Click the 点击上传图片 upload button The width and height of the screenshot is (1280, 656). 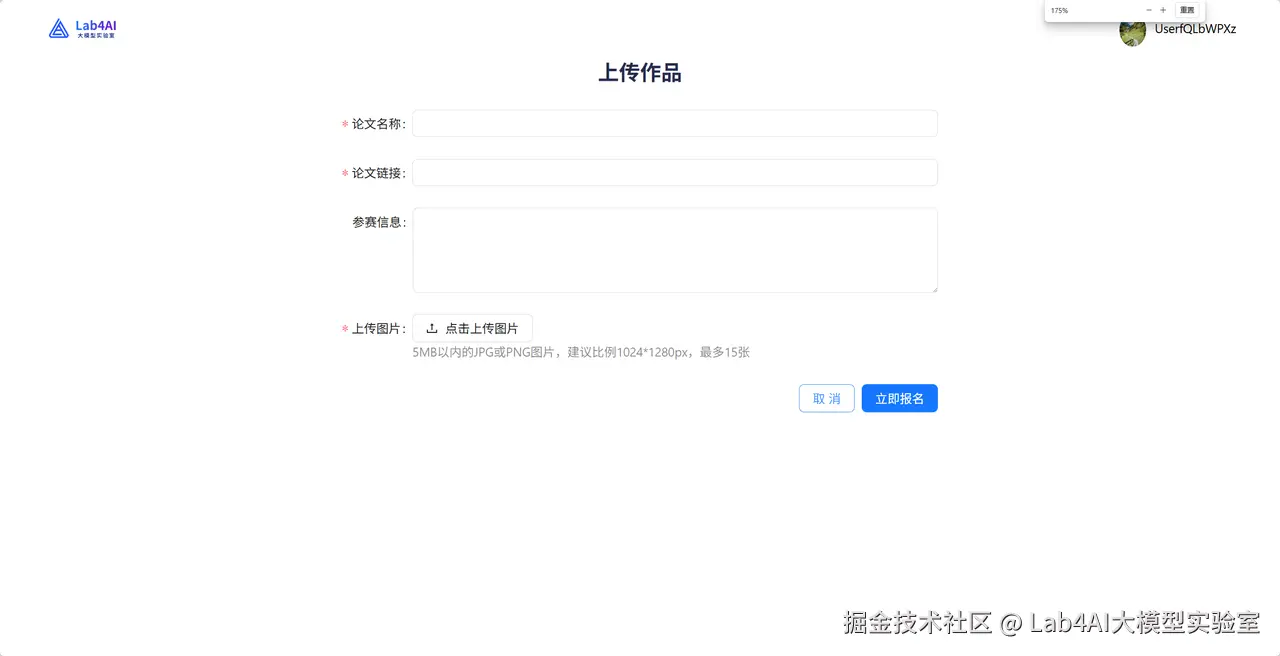(x=472, y=328)
